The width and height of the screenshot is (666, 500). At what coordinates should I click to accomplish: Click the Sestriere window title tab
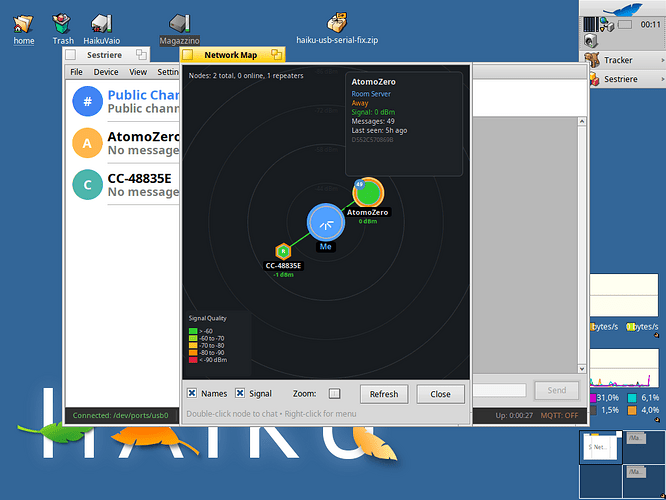[104, 55]
